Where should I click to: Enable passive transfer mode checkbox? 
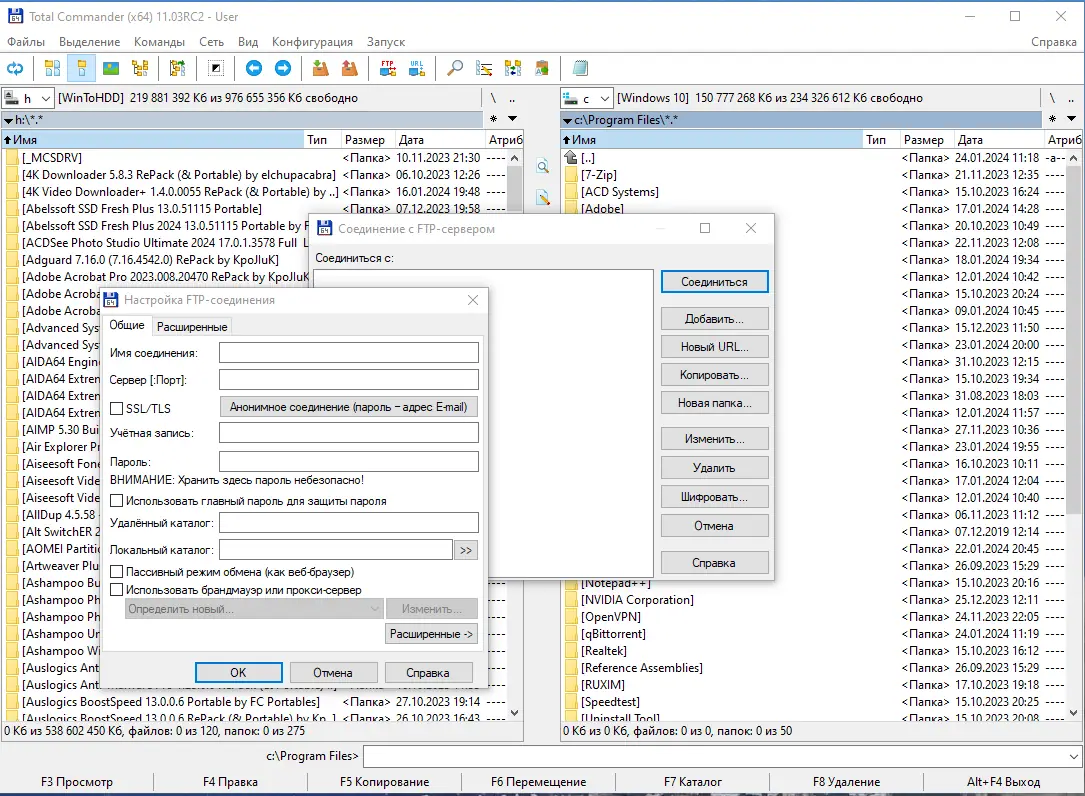pyautogui.click(x=116, y=572)
